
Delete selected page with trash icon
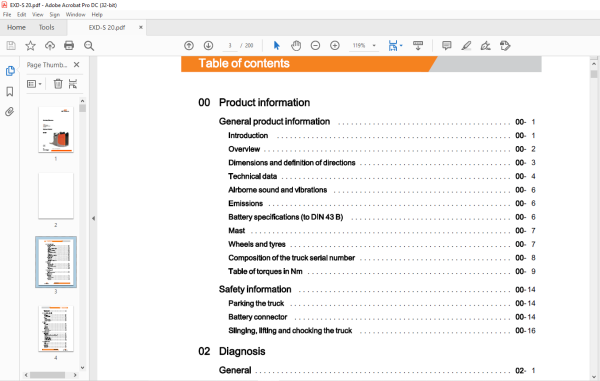(58, 84)
